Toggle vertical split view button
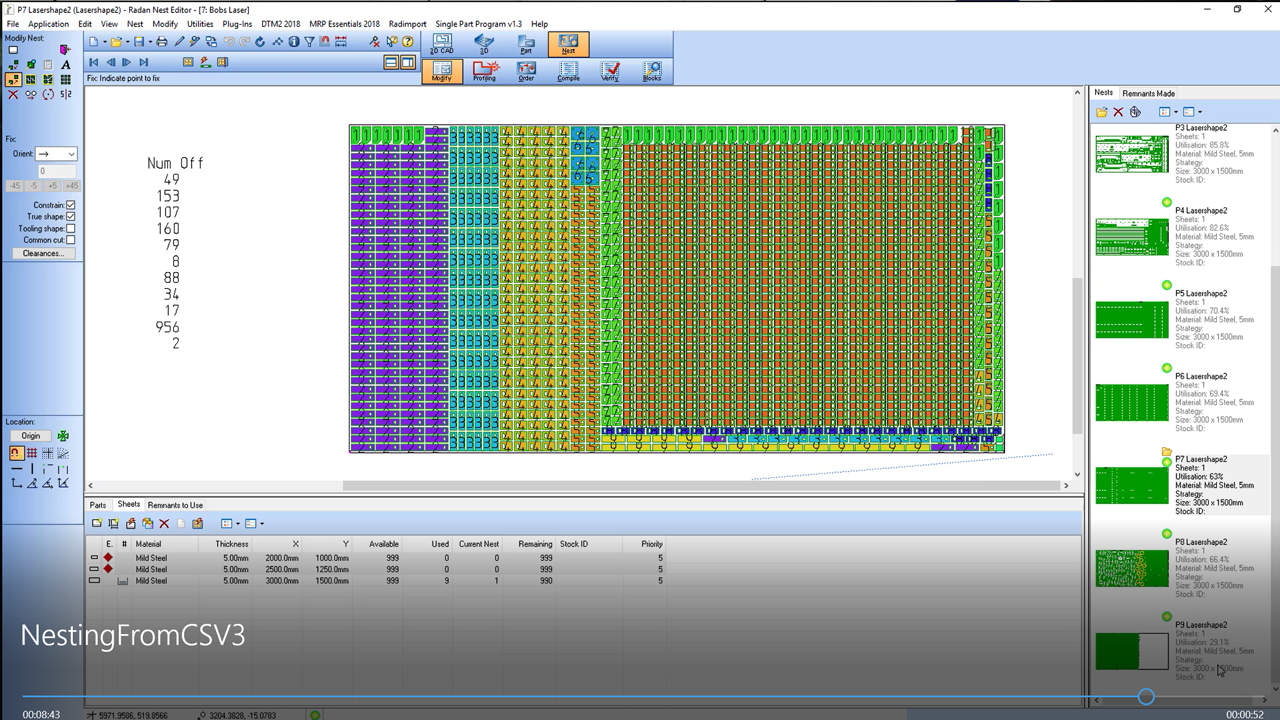The image size is (1280, 720). [407, 62]
